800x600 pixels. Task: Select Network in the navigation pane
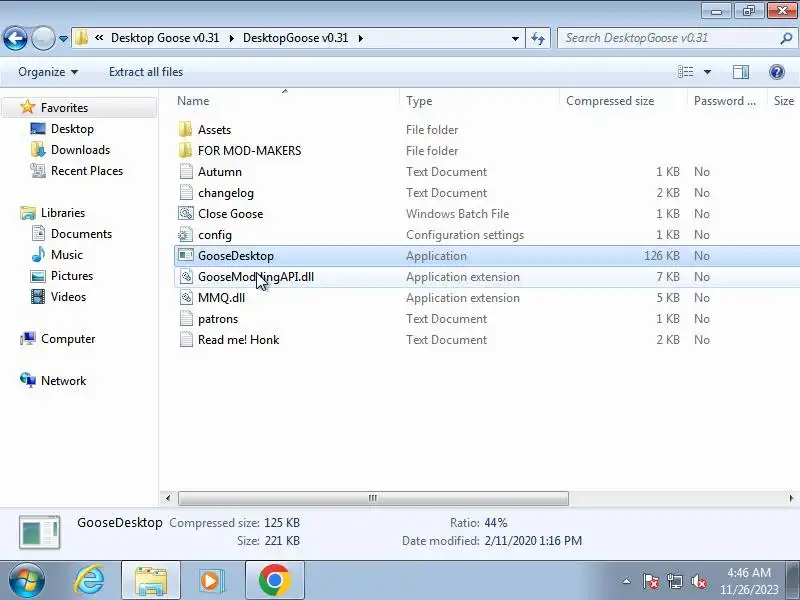(63, 381)
